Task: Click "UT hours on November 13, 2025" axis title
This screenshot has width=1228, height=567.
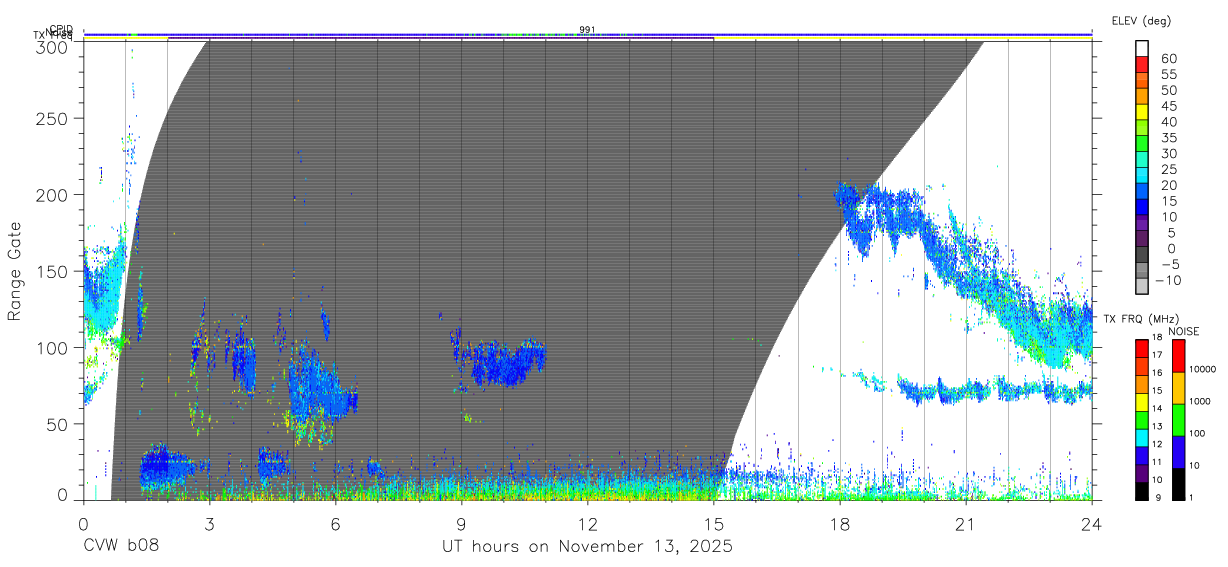Action: click(588, 547)
